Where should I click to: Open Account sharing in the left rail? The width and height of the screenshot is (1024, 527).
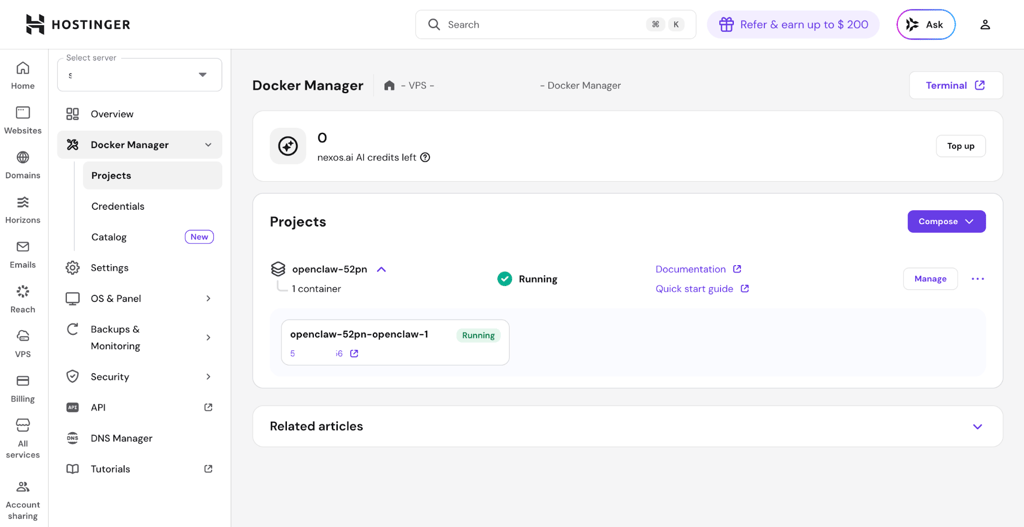(x=23, y=500)
